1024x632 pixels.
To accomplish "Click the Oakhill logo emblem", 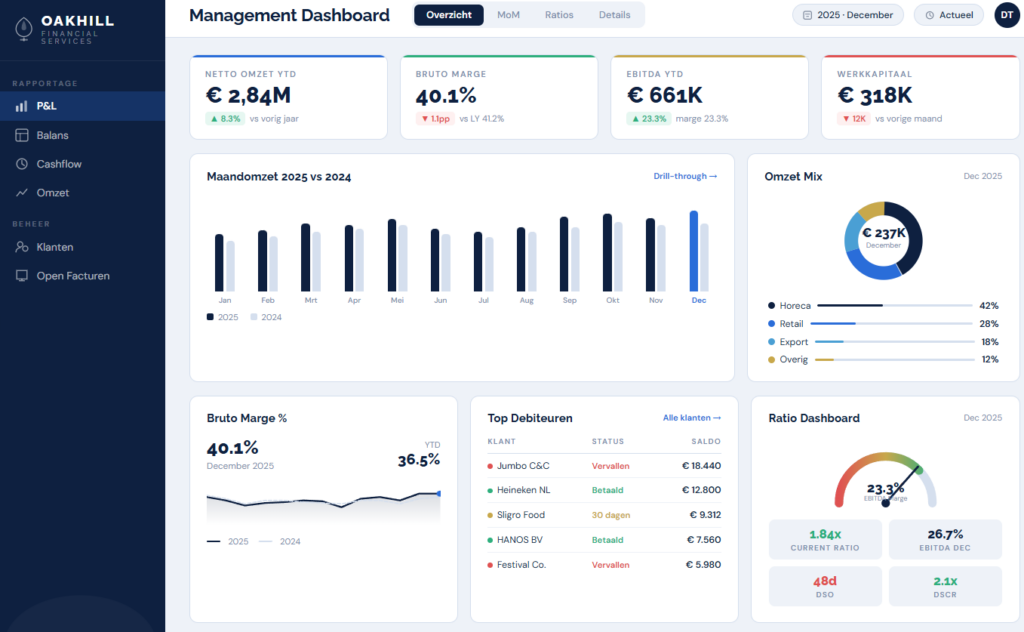I will [23, 27].
